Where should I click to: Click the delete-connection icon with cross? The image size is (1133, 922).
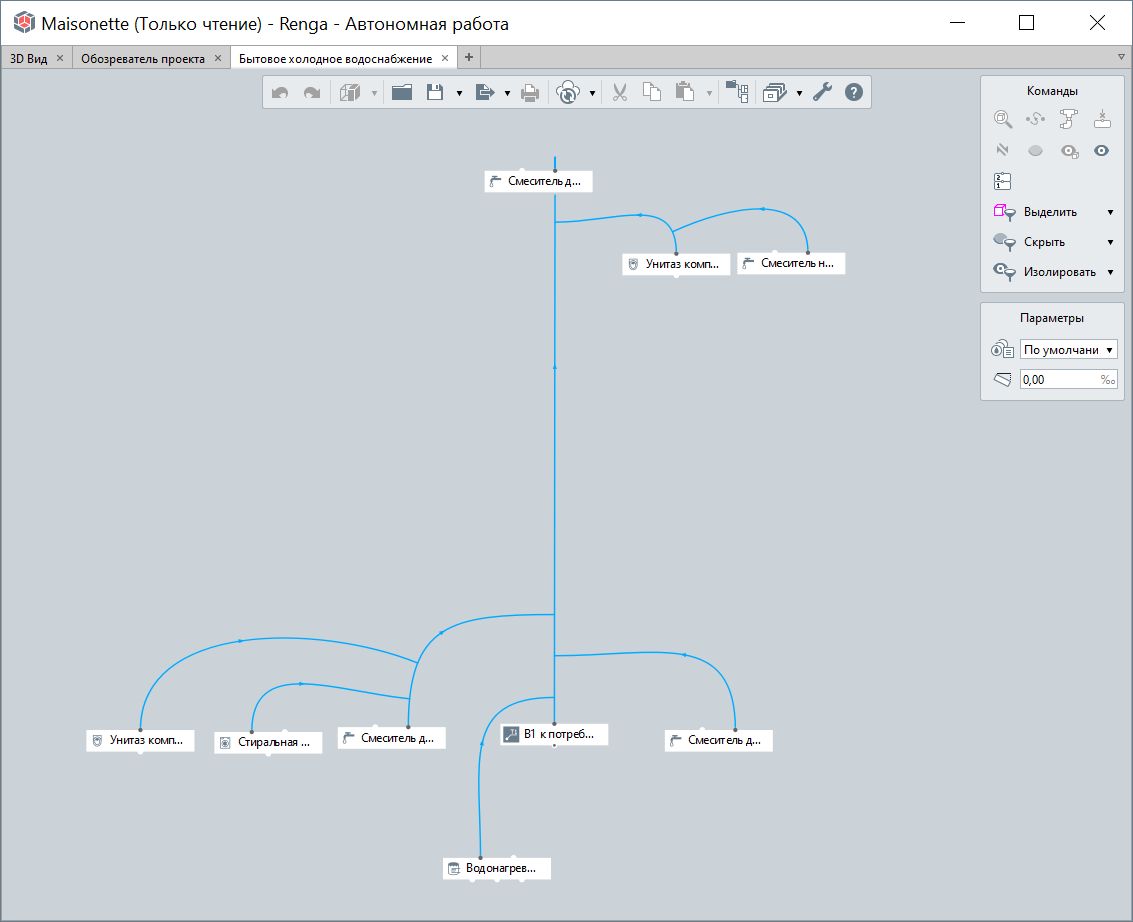[1102, 119]
